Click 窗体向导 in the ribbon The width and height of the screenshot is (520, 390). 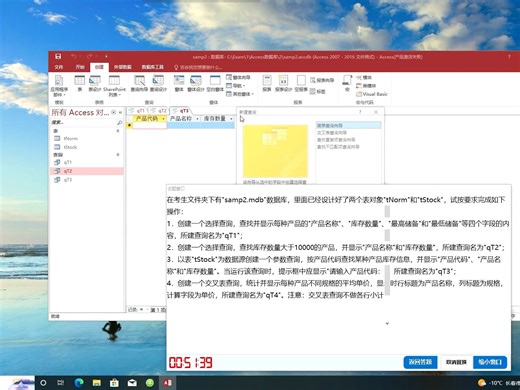tap(238, 77)
